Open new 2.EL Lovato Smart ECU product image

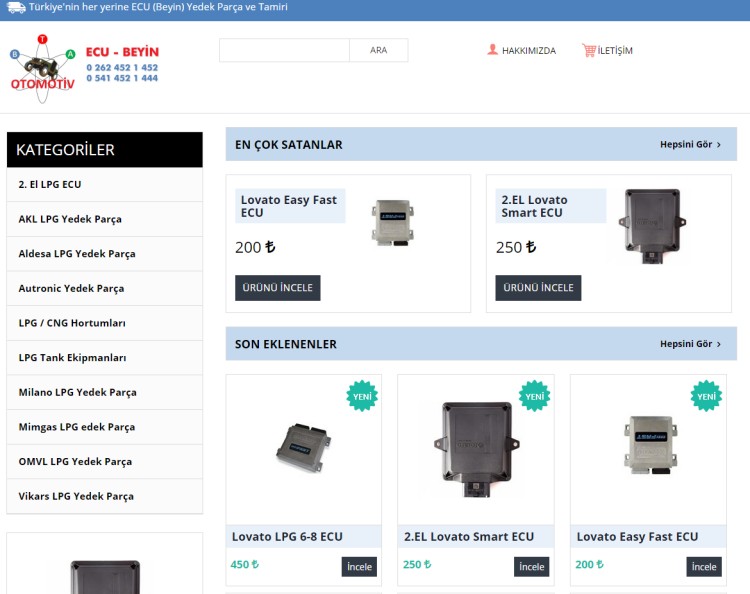pyautogui.click(x=476, y=450)
